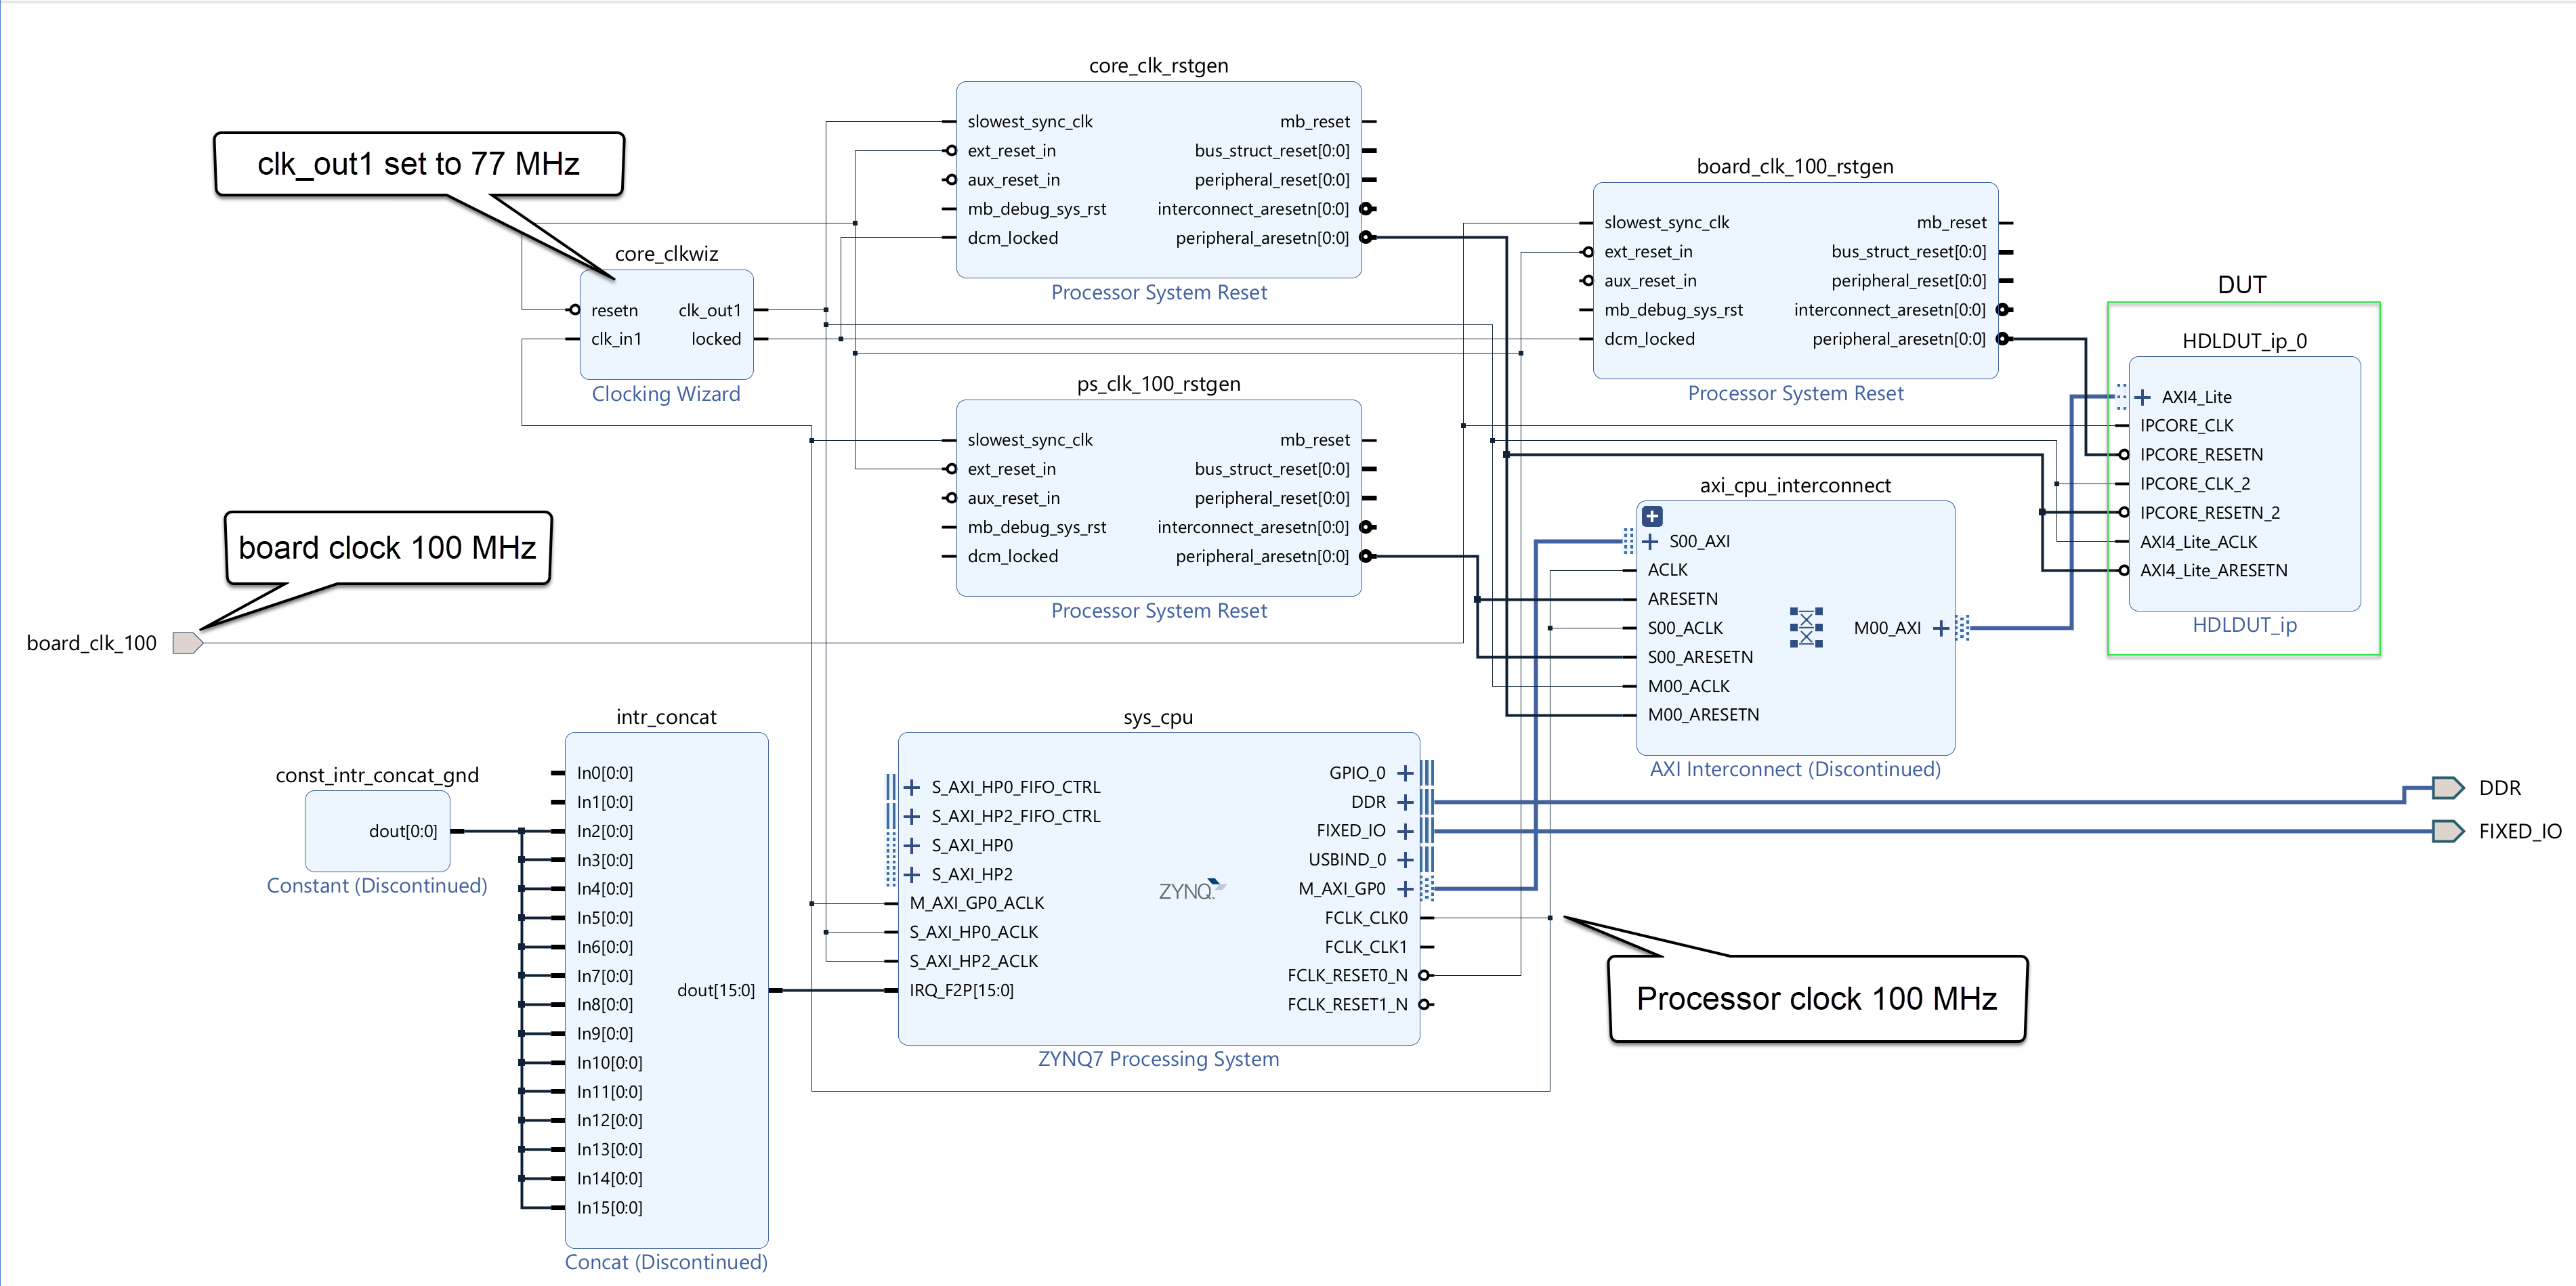Select AXI4_Lite_ARESETN pin on HDLDUT_ip_0

tap(2213, 570)
